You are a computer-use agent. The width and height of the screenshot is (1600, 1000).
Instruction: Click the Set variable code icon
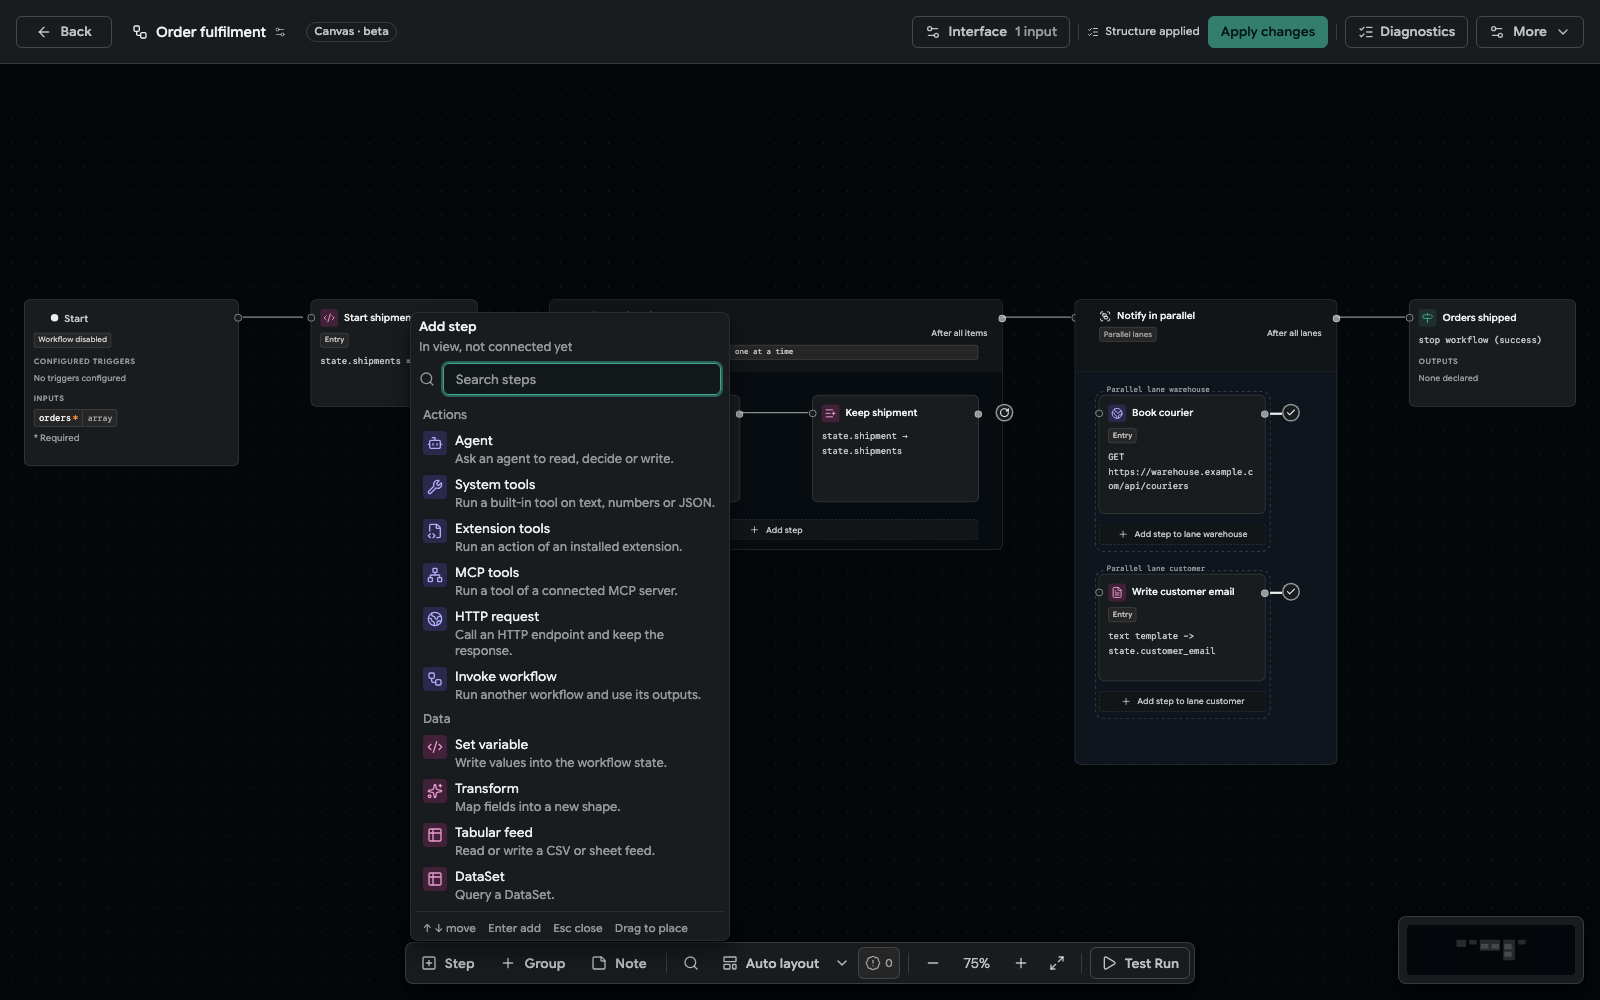point(435,747)
